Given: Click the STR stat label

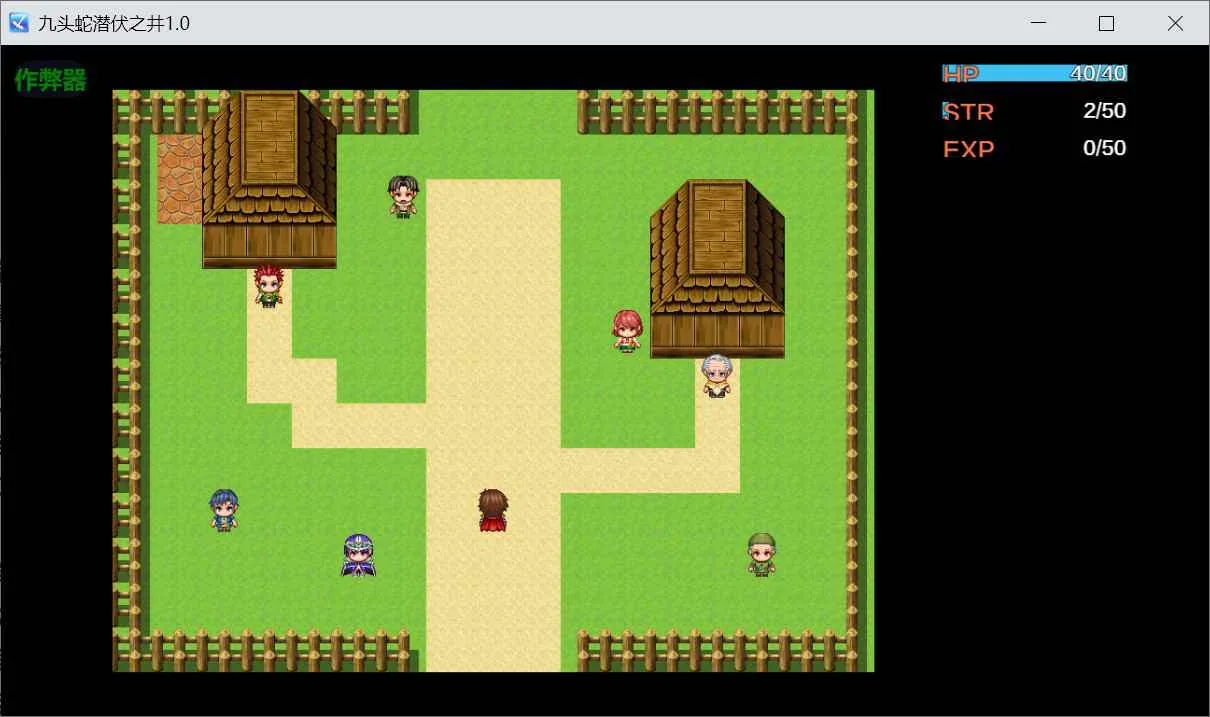Looking at the screenshot, I should pyautogui.click(x=969, y=111).
